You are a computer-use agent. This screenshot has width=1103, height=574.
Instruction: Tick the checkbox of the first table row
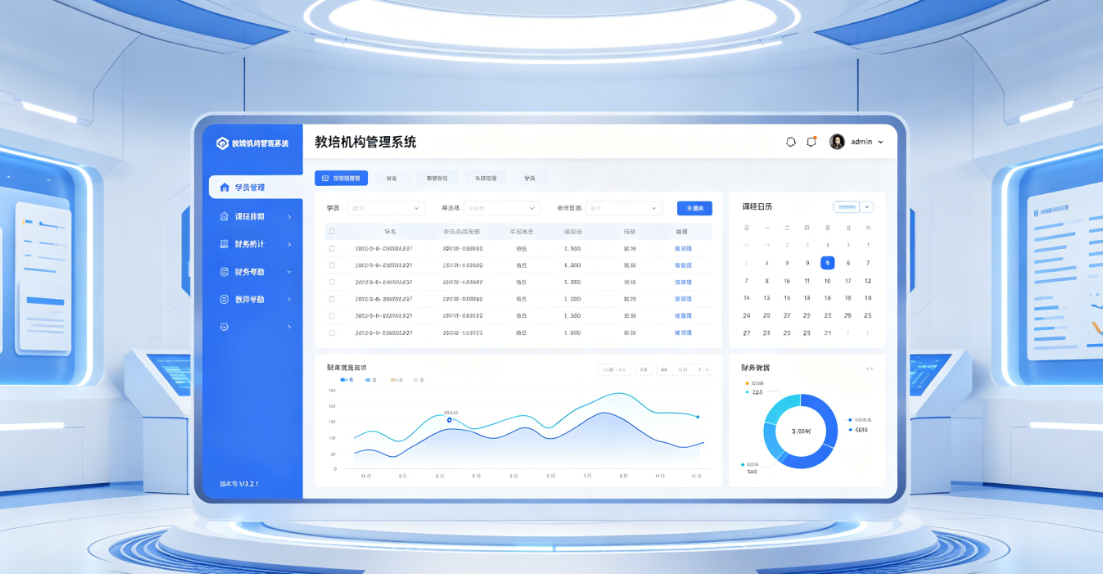pyautogui.click(x=332, y=248)
